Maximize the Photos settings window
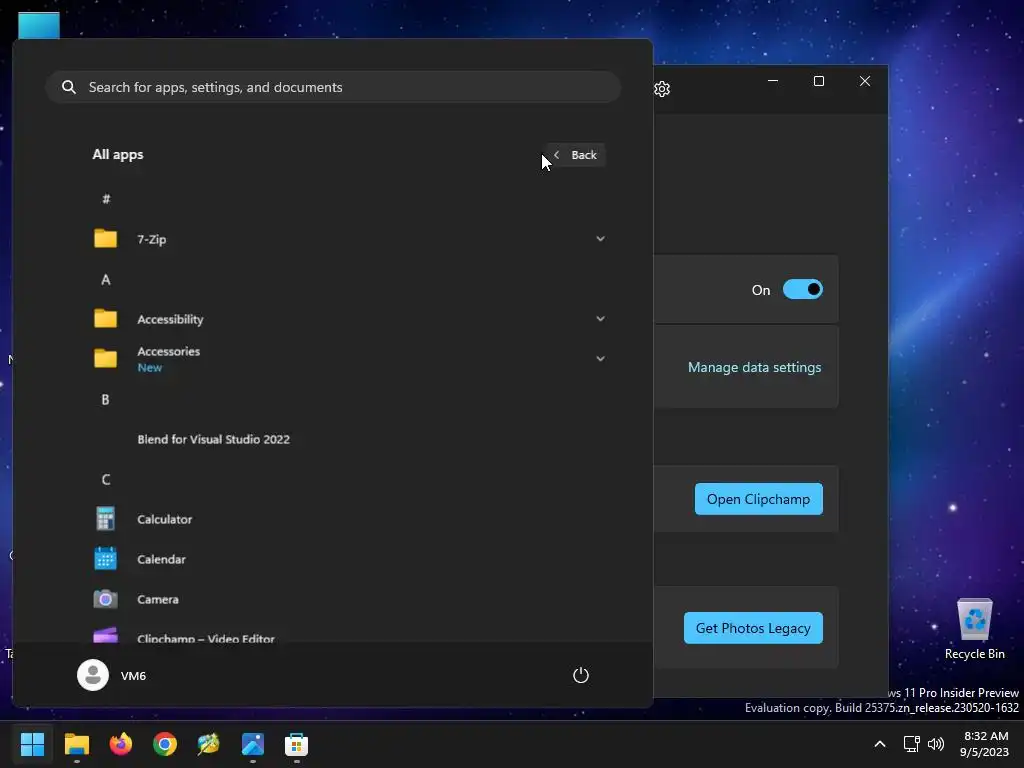Image resolution: width=1024 pixels, height=768 pixels. click(x=818, y=81)
